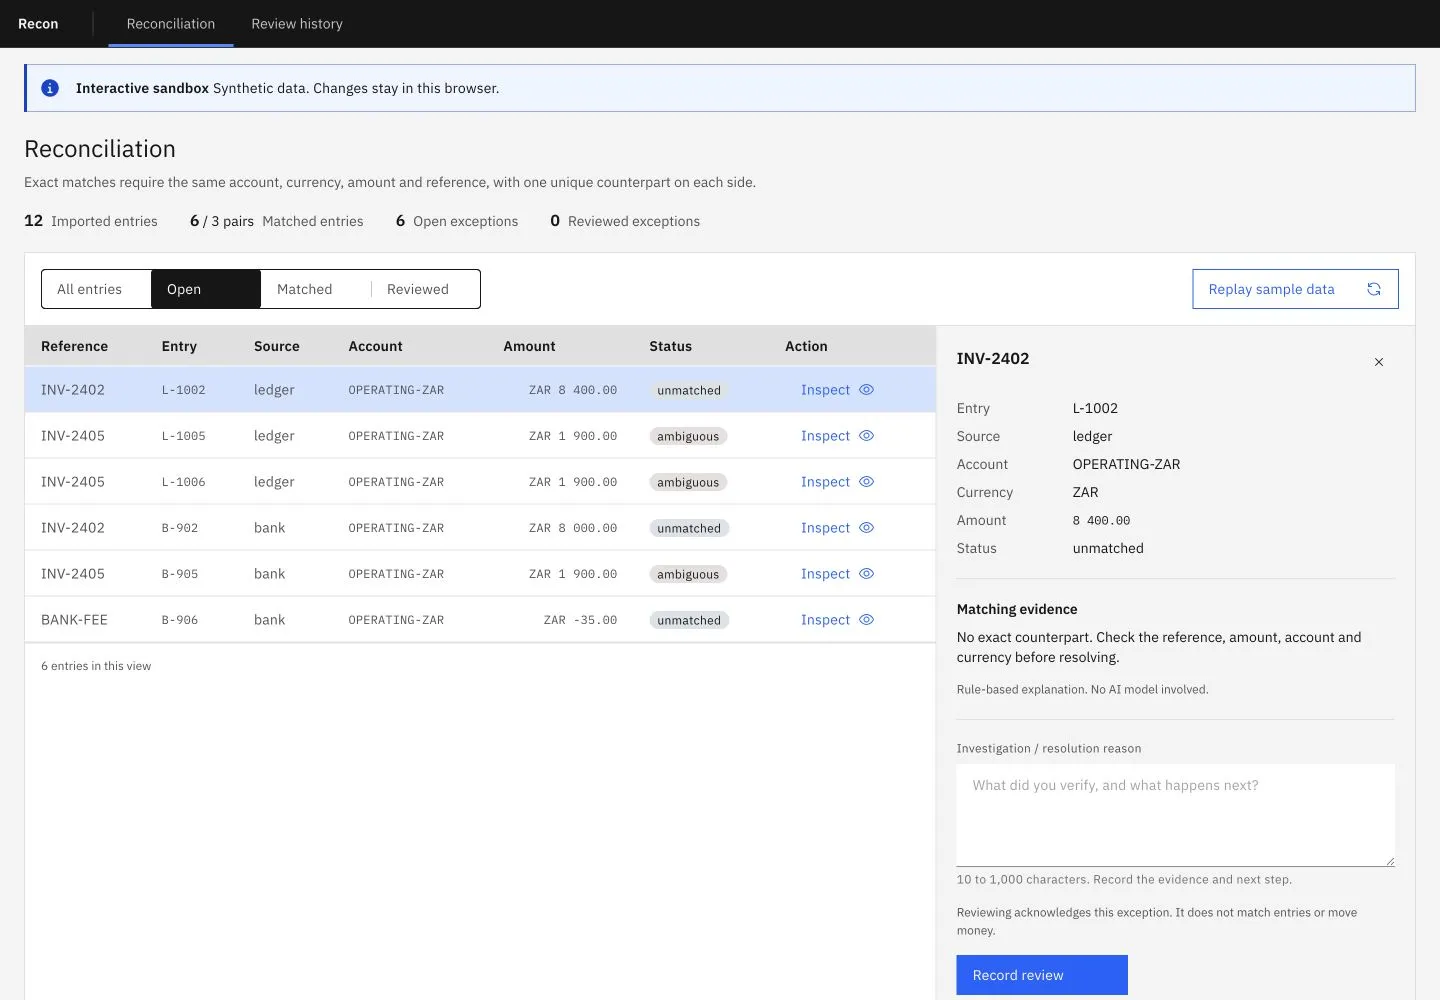Viewport: 1440px width, 1000px height.
Task: Click the Matching evidence heading
Action: coord(1017,609)
